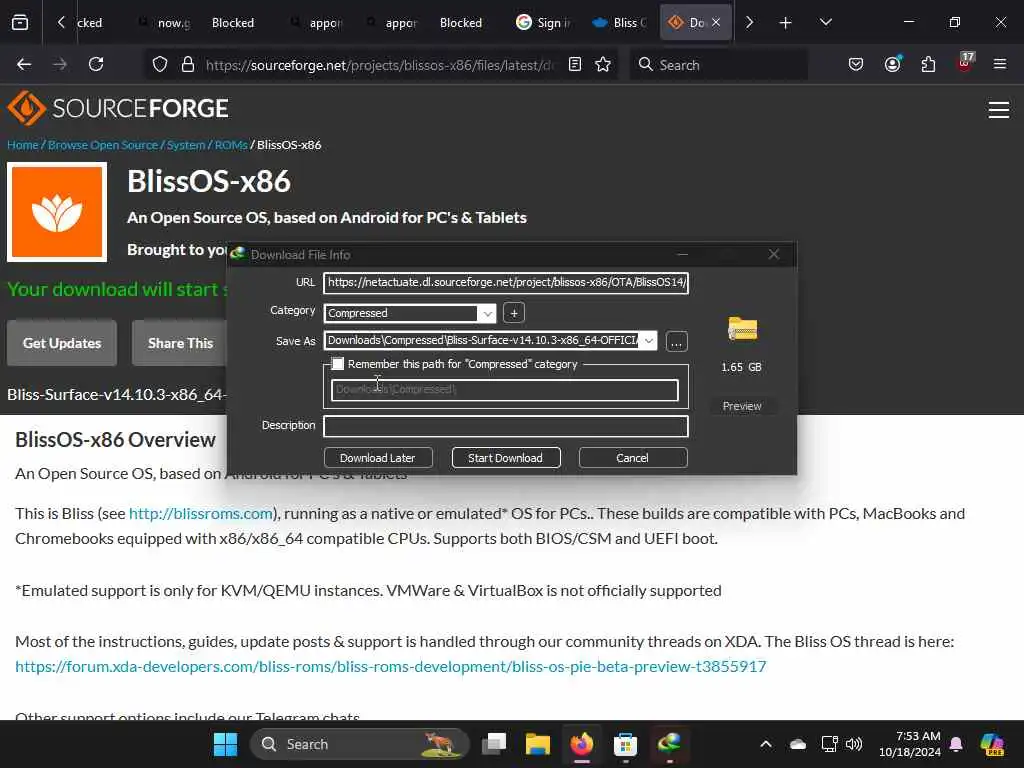View site security padlock info

coord(188,64)
